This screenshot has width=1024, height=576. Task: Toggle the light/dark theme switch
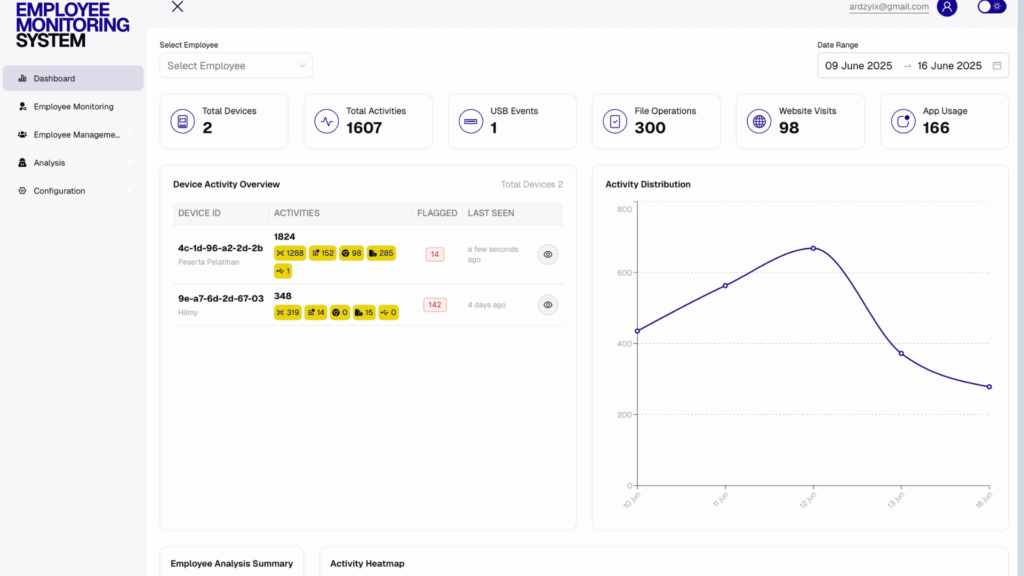point(991,7)
